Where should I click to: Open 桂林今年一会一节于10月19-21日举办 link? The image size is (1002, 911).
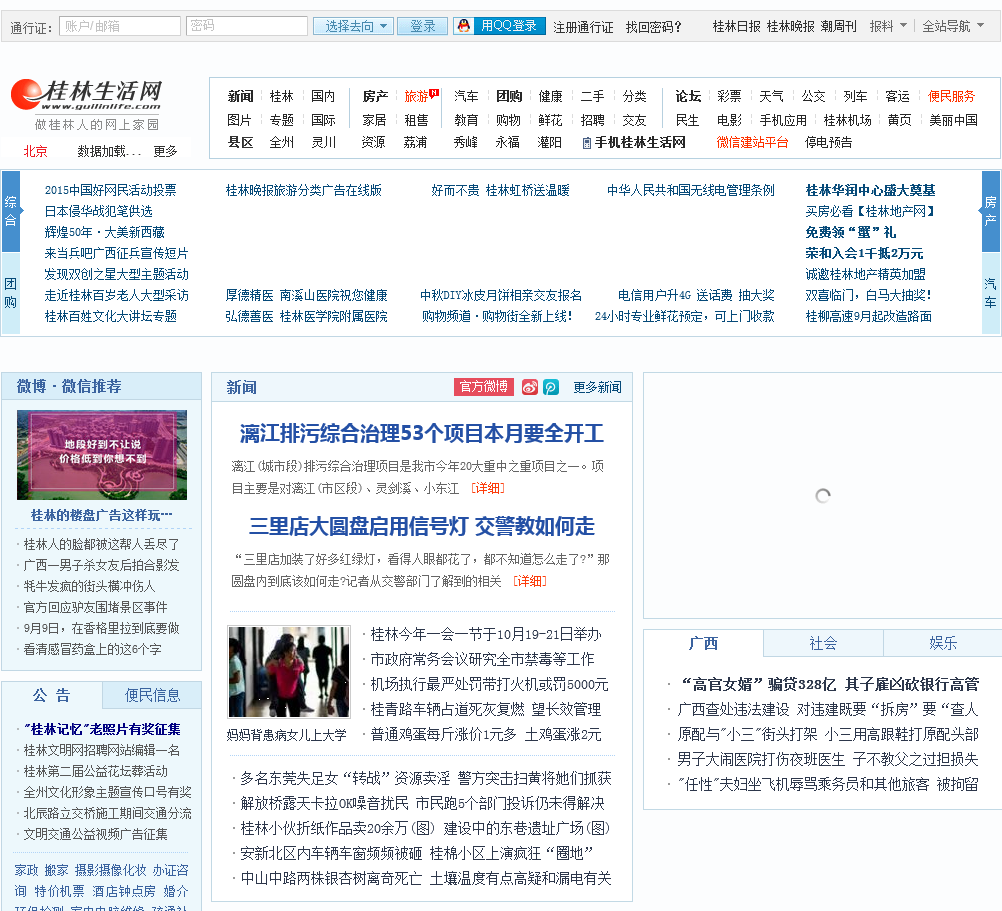pos(486,634)
